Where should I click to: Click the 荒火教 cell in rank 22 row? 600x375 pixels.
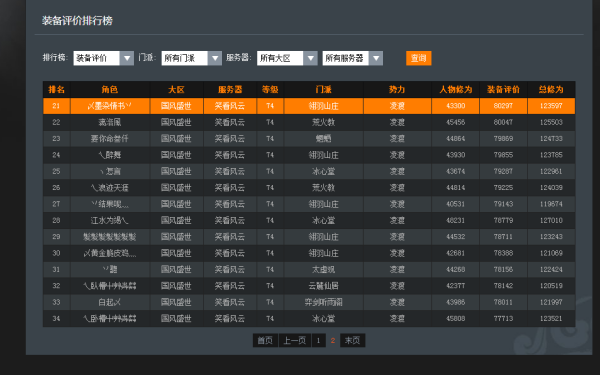click(x=324, y=122)
